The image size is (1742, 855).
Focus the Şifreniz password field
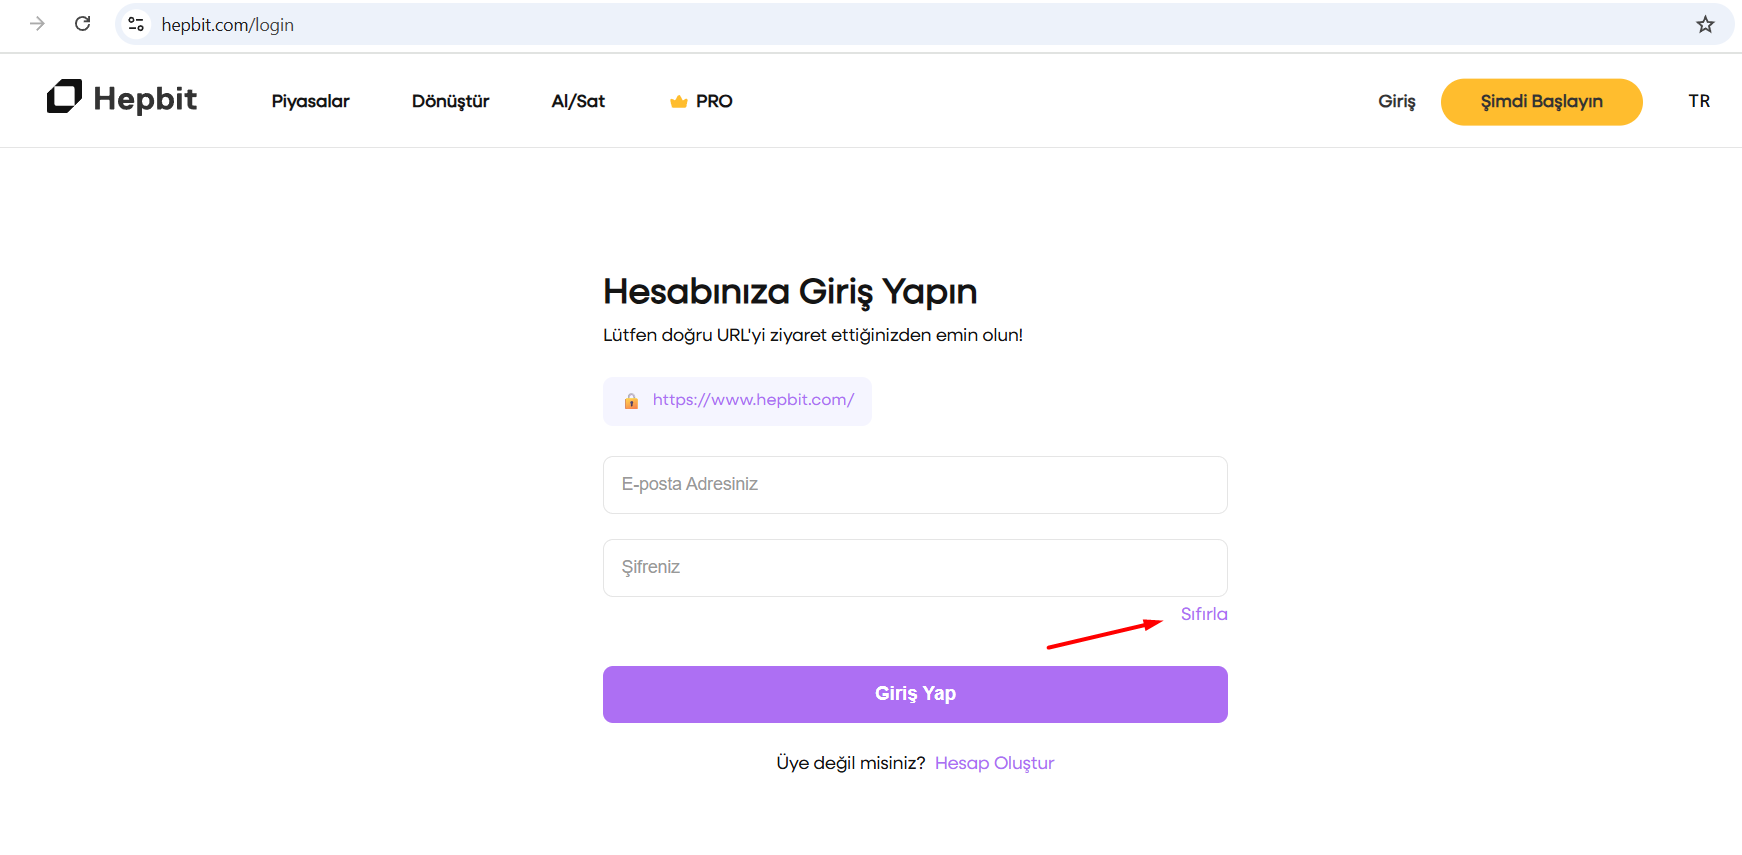(x=914, y=568)
